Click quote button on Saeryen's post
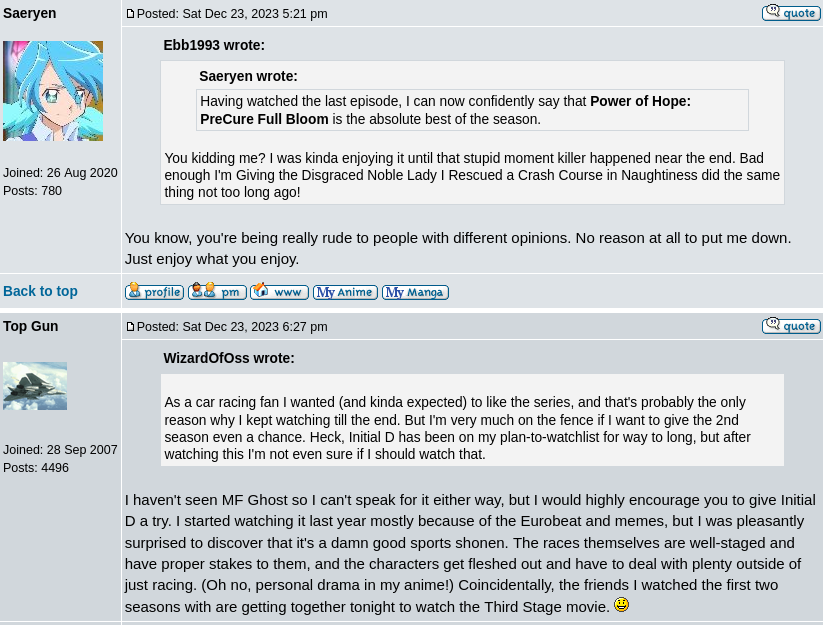This screenshot has width=823, height=625. [791, 13]
